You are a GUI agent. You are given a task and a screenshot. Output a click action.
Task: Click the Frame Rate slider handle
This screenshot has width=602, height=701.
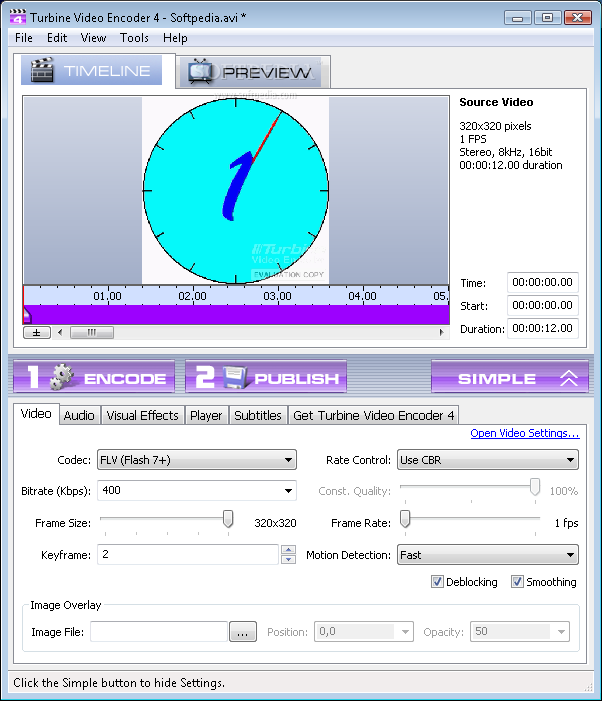(x=405, y=519)
